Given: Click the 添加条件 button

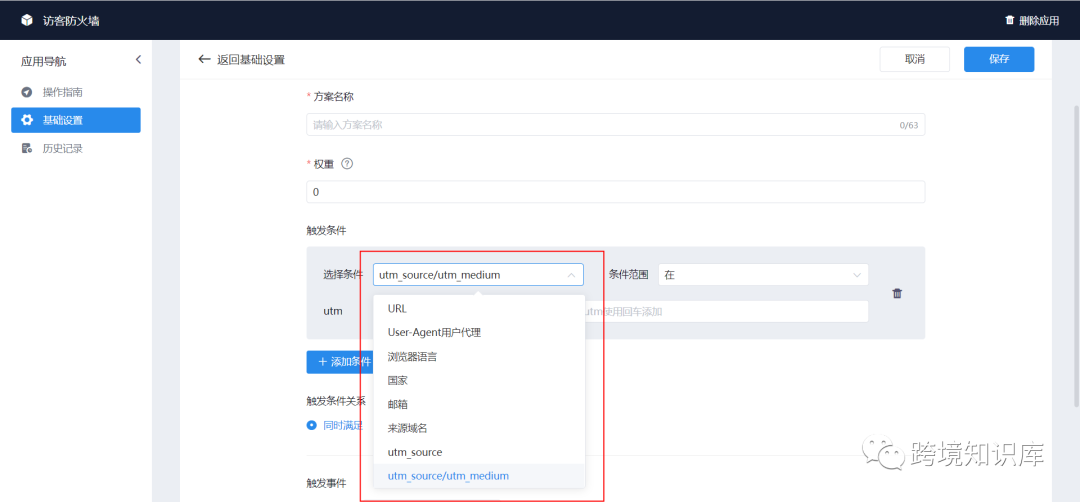Looking at the screenshot, I should [340, 362].
